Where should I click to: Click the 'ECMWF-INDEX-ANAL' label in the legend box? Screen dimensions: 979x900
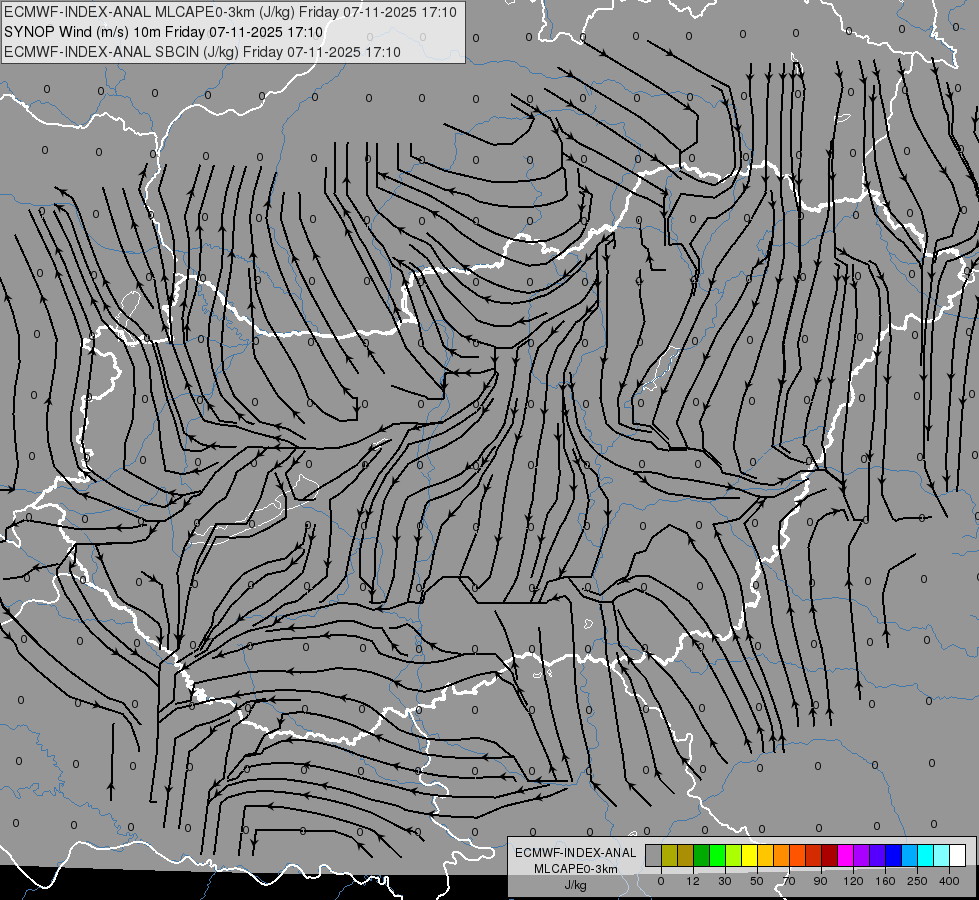(576, 853)
